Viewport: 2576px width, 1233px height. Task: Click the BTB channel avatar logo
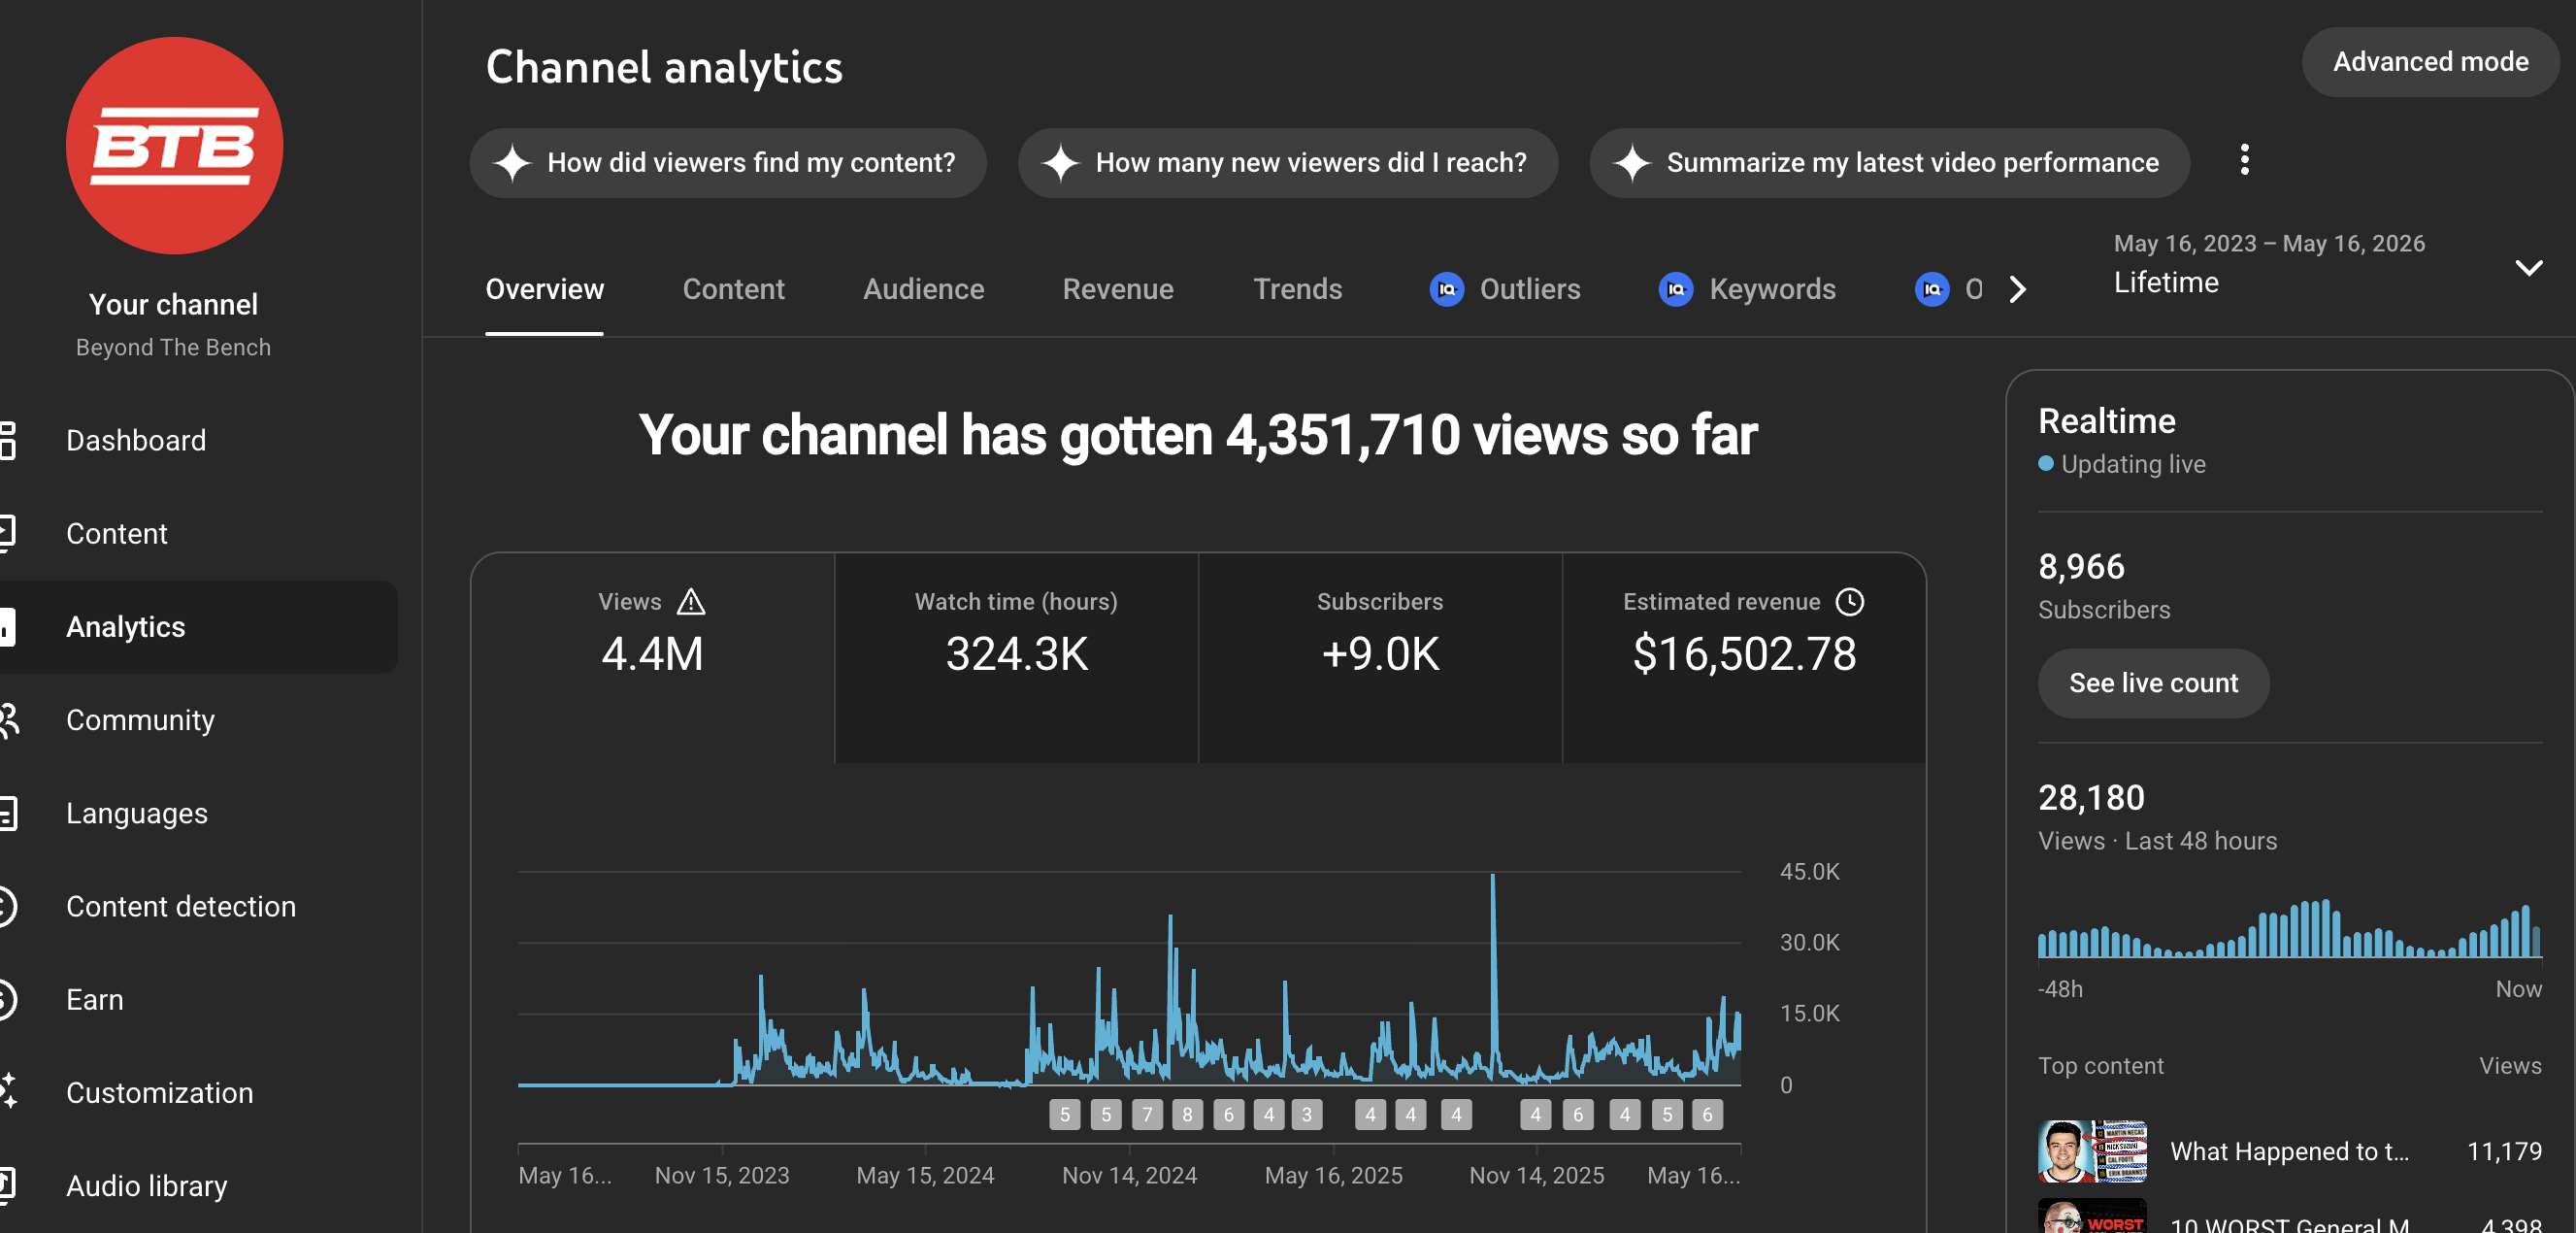pyautogui.click(x=174, y=146)
